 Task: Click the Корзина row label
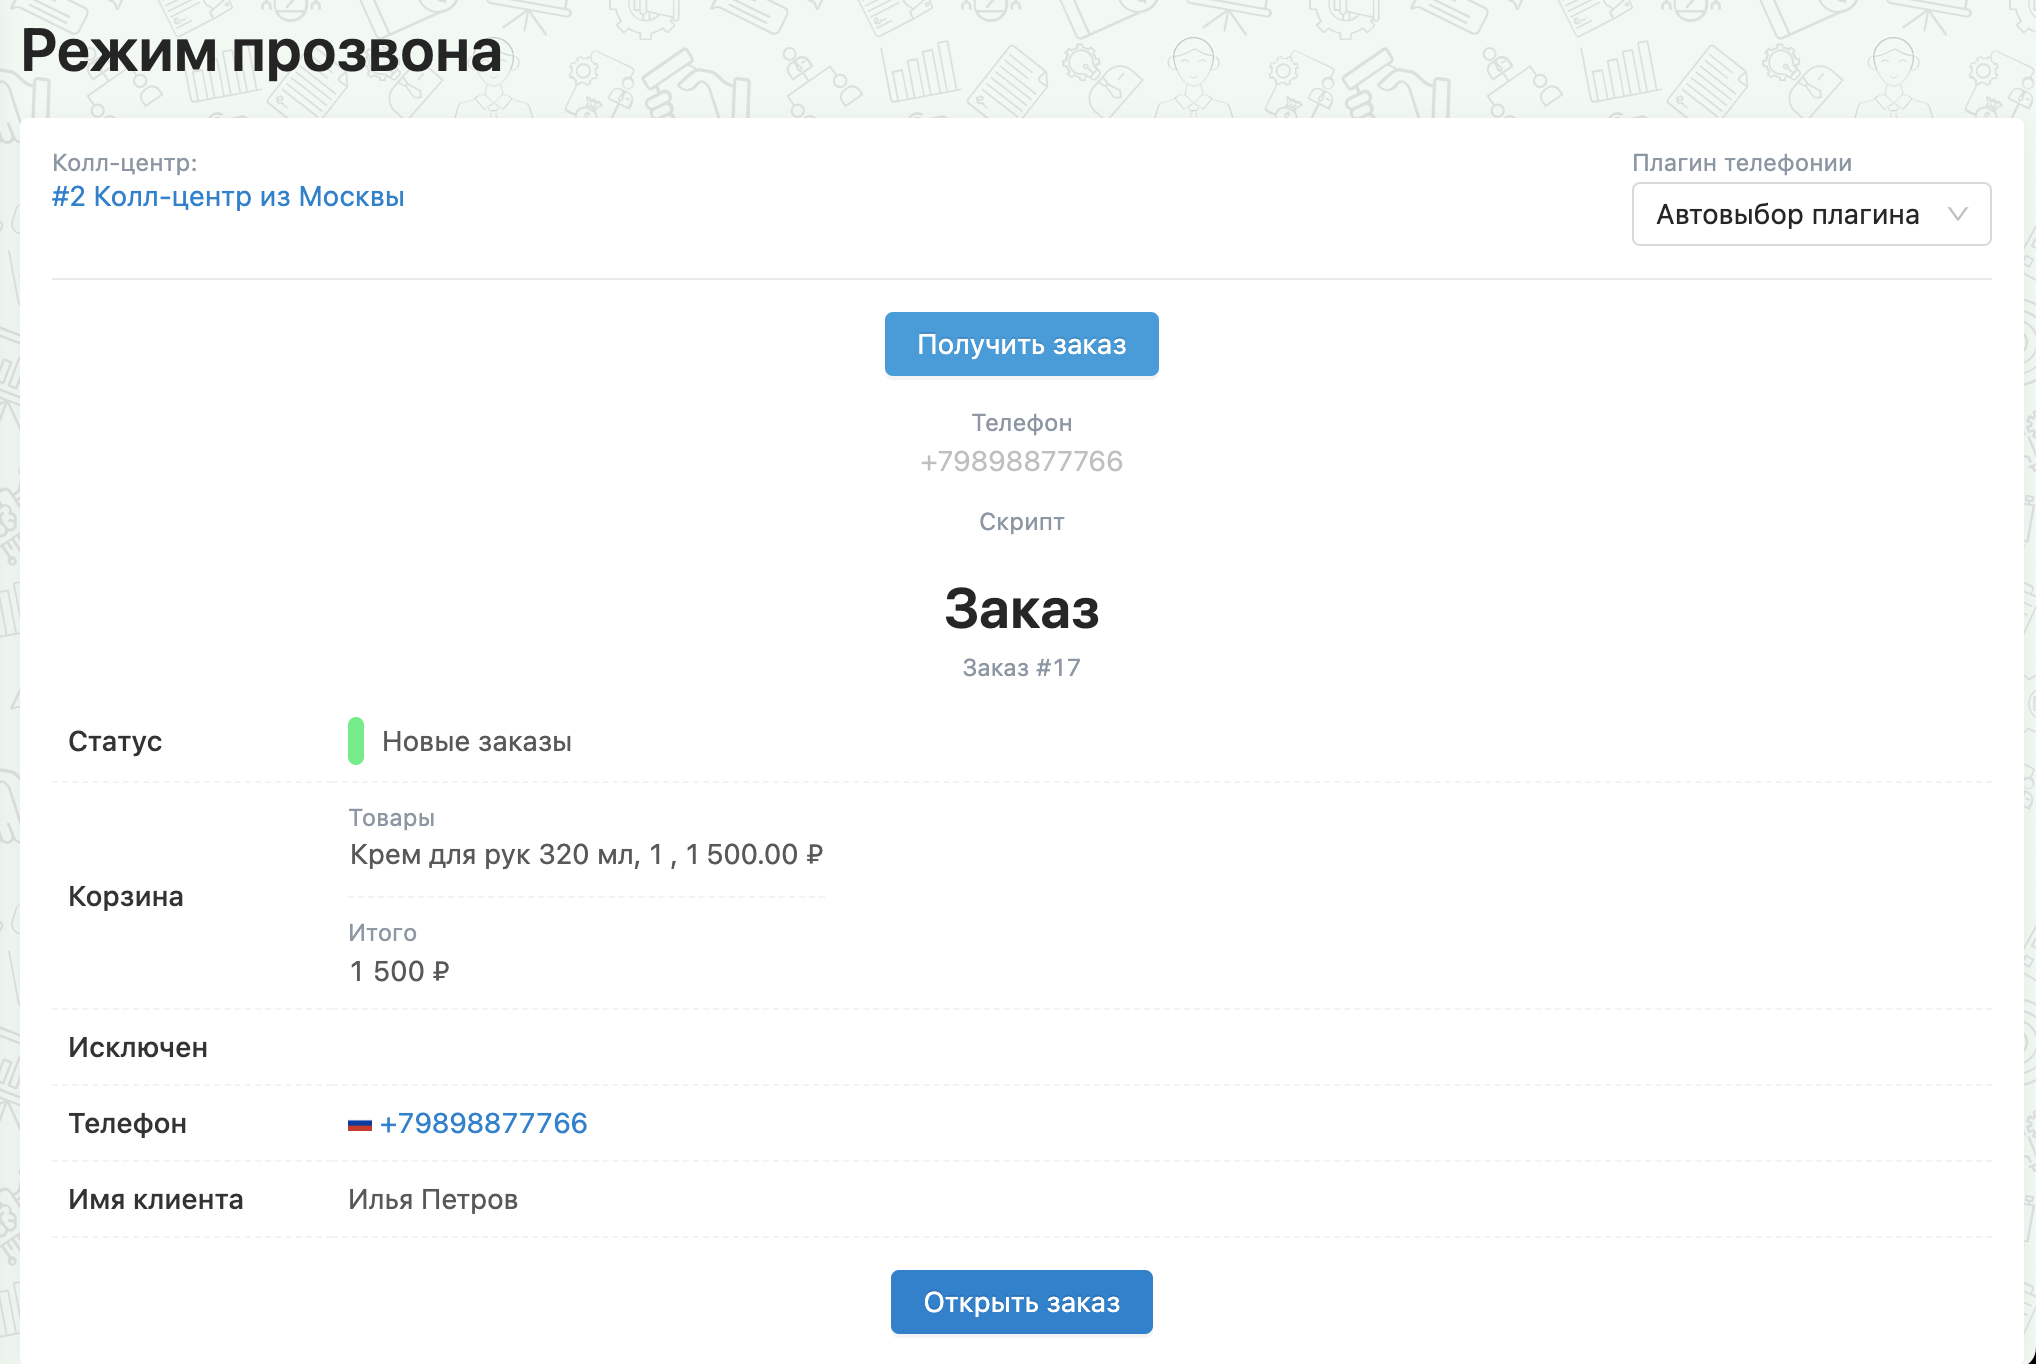point(126,896)
